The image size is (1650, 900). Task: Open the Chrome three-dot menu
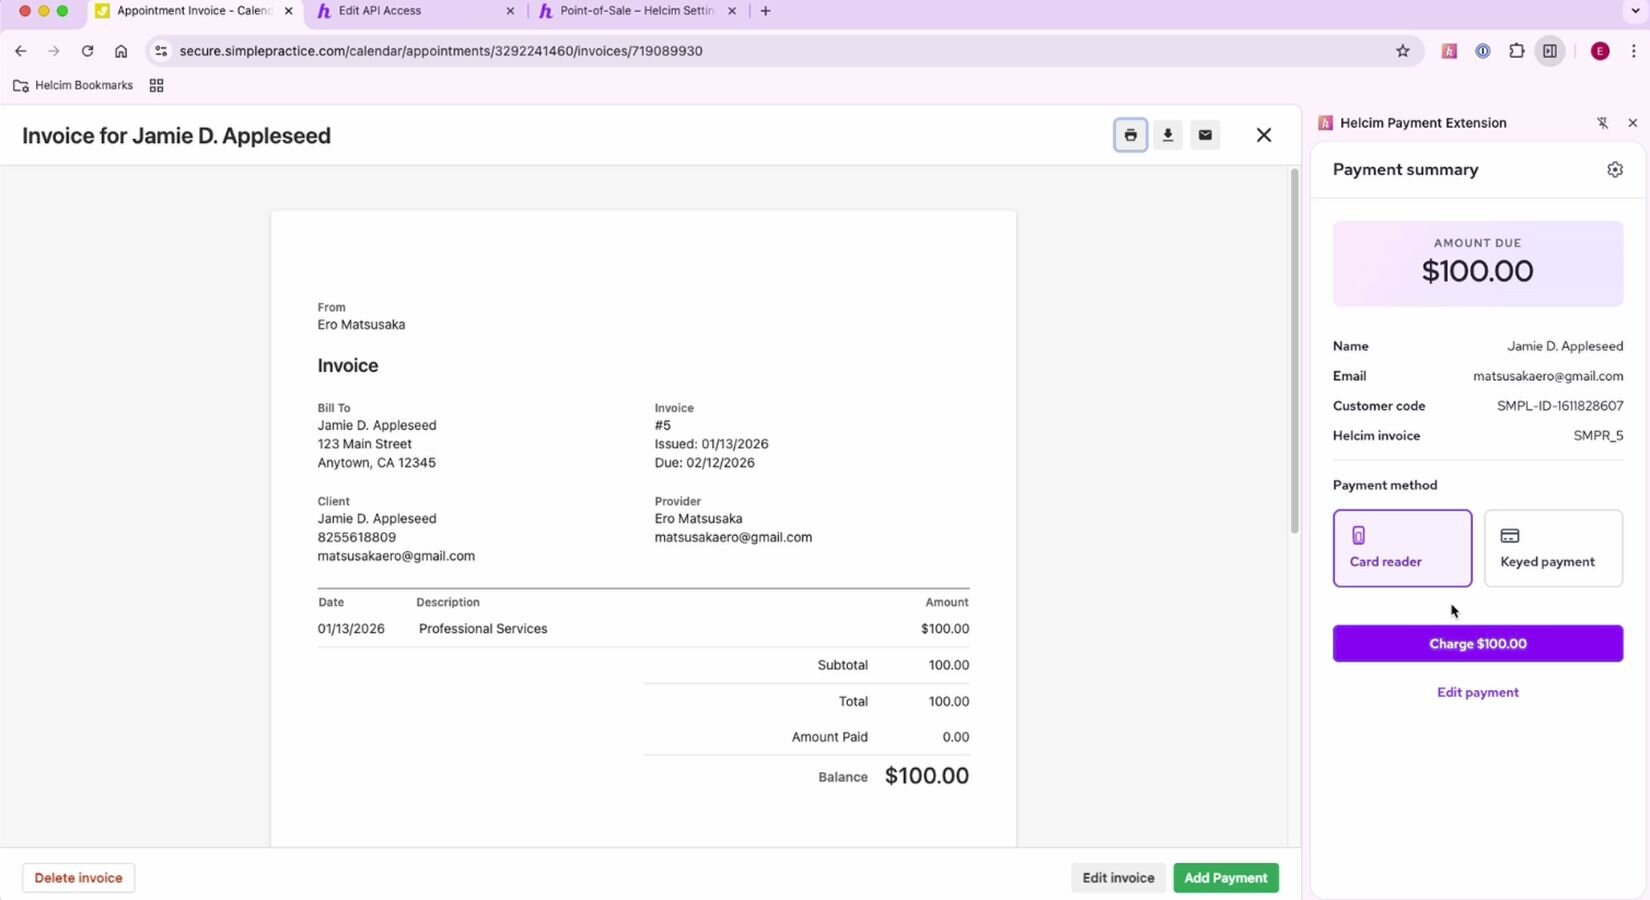(1634, 51)
